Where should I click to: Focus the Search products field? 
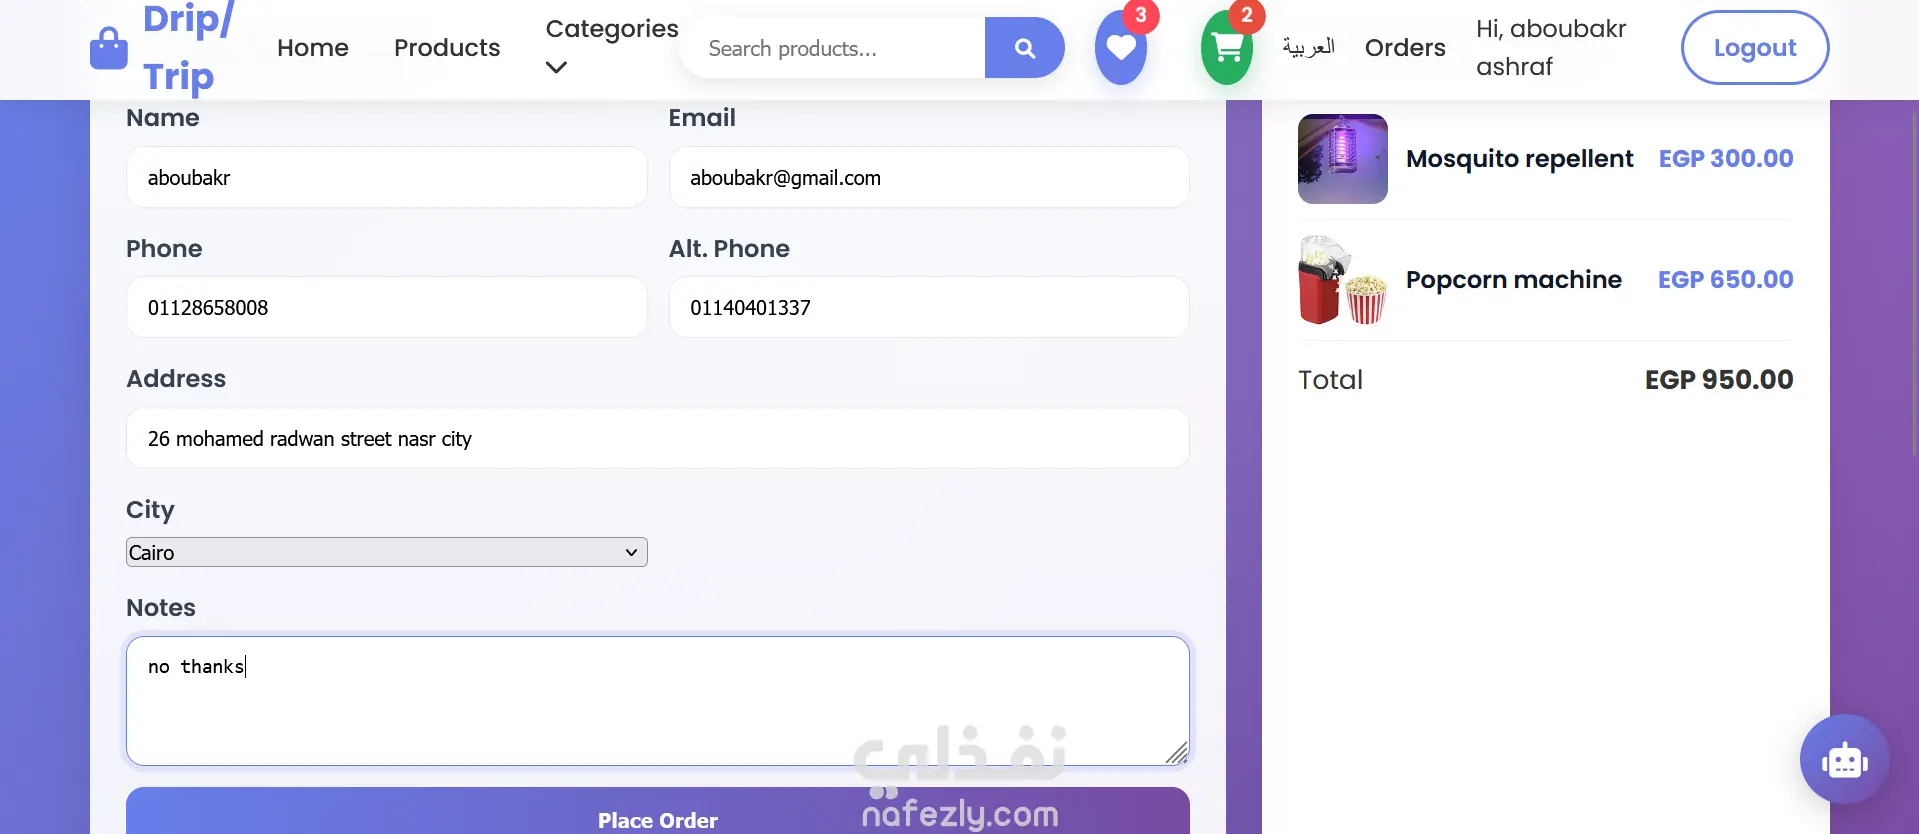[832, 48]
